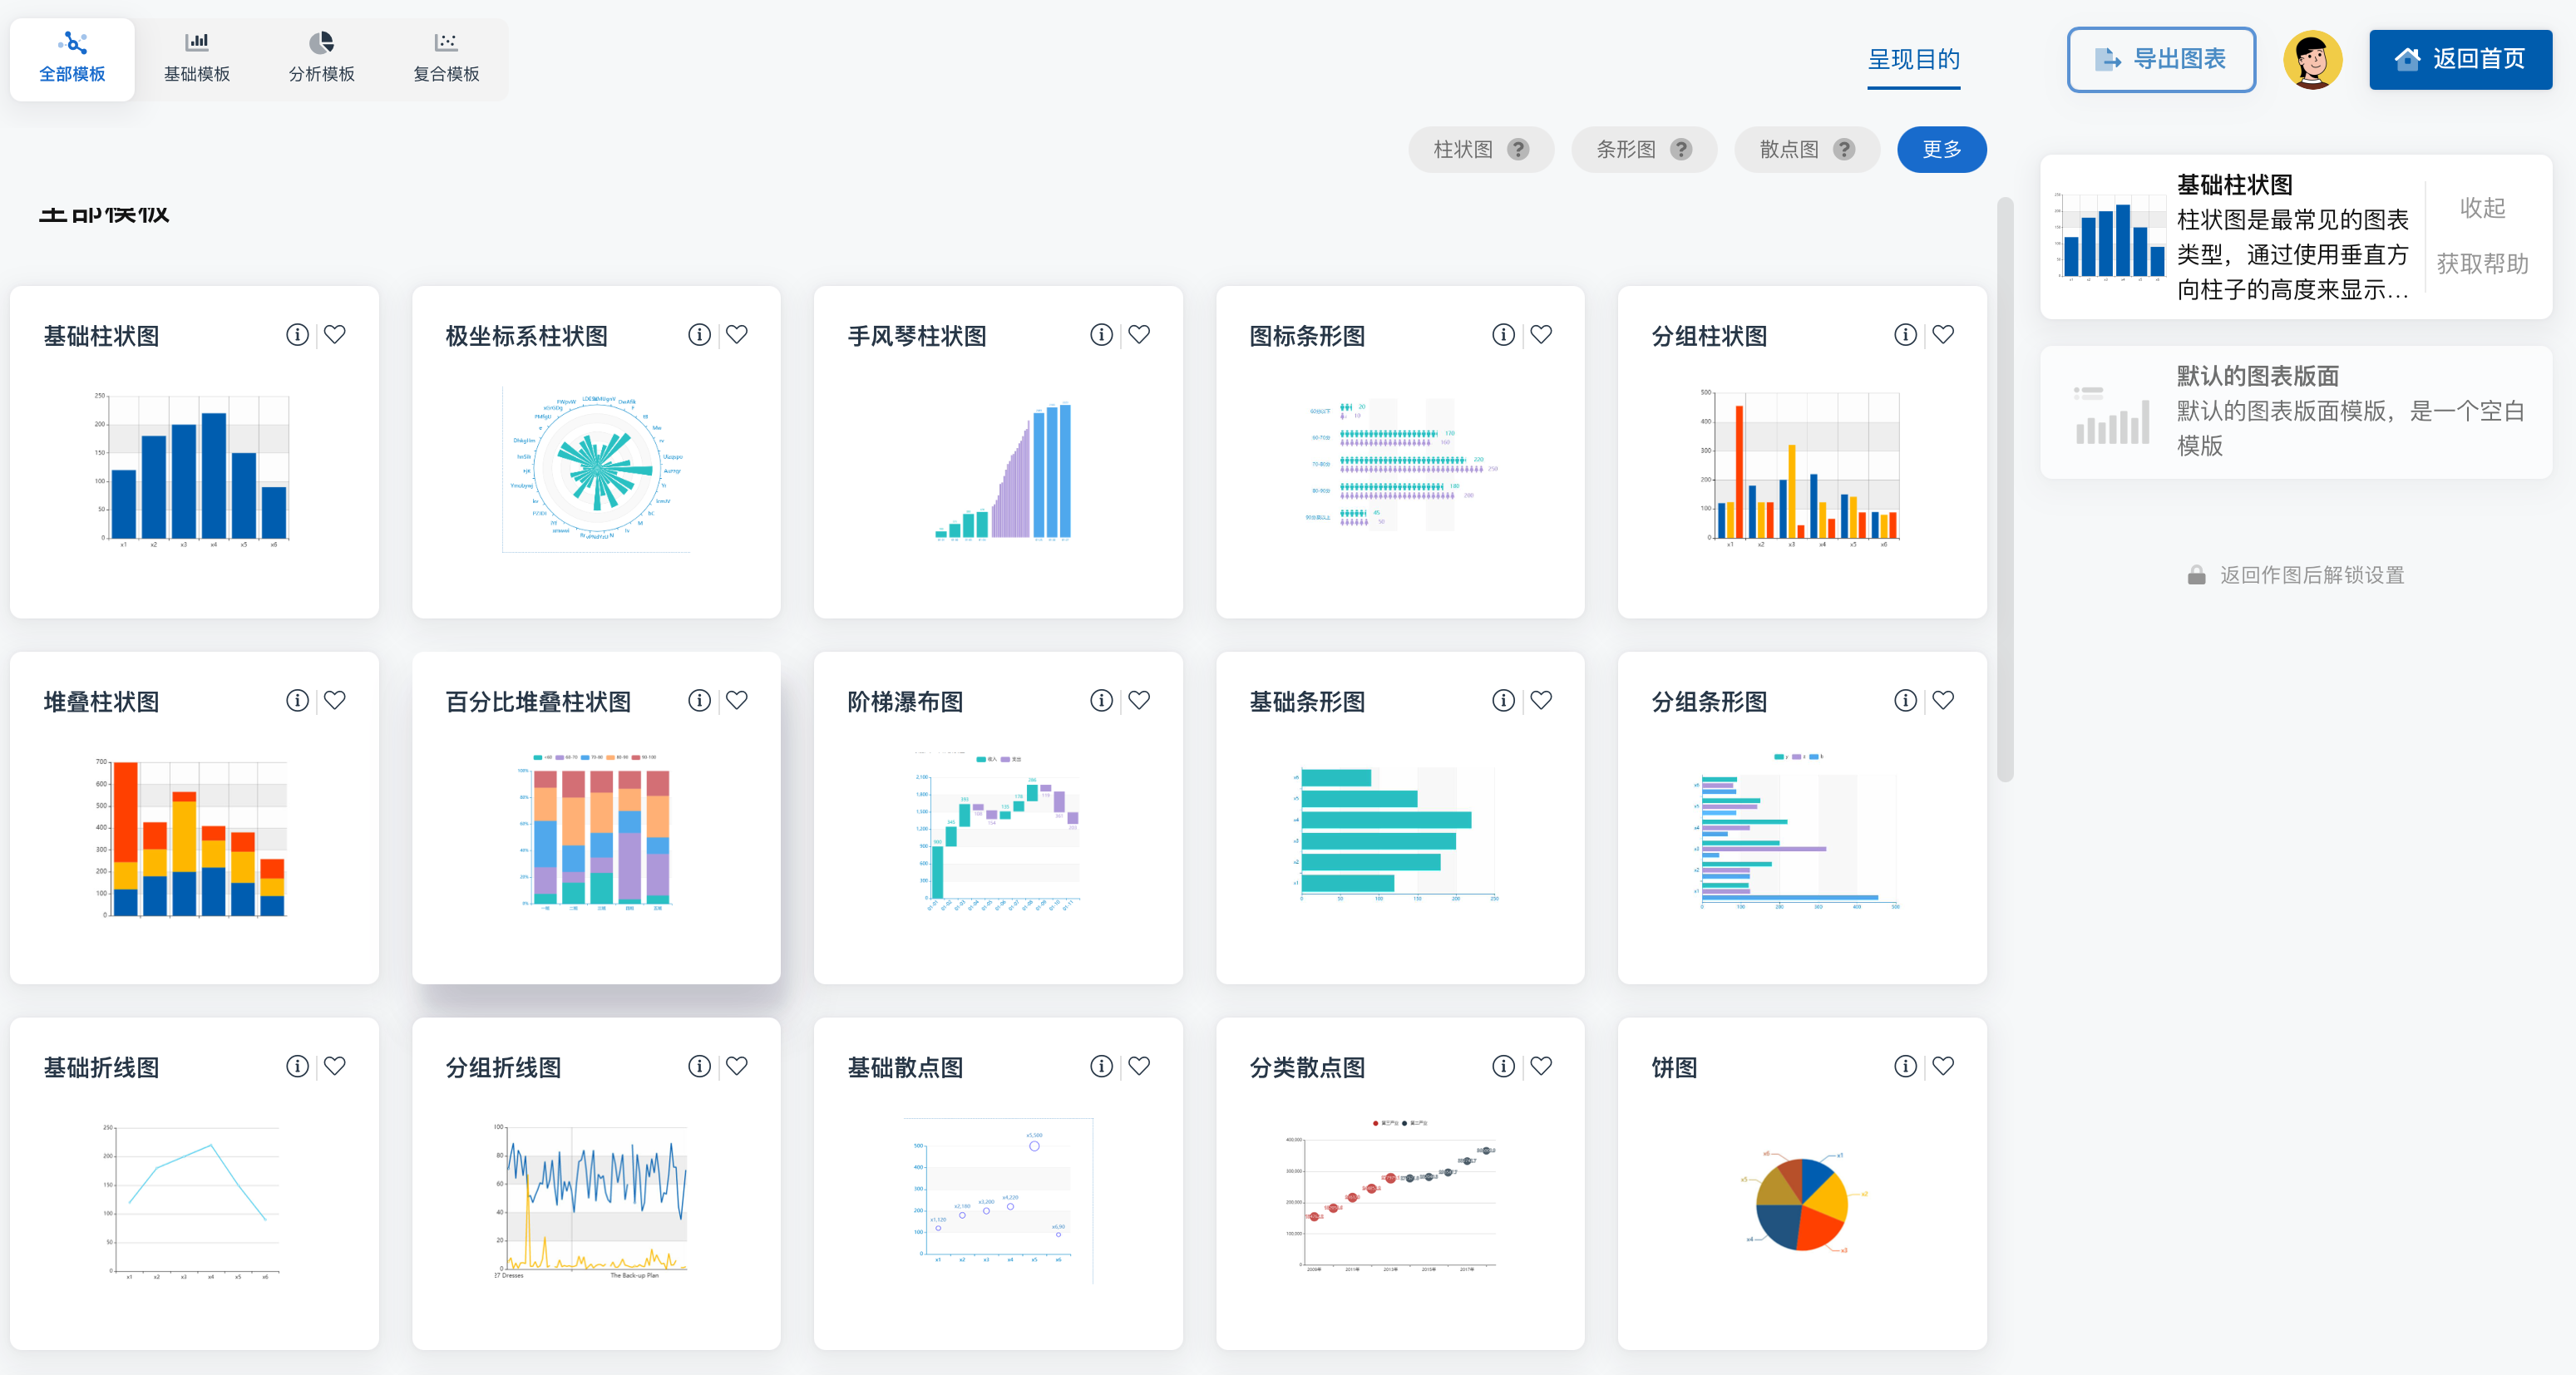Screen dimensions: 2576x1375
Task: Show more chart categories via 更多
Action: click(1941, 149)
